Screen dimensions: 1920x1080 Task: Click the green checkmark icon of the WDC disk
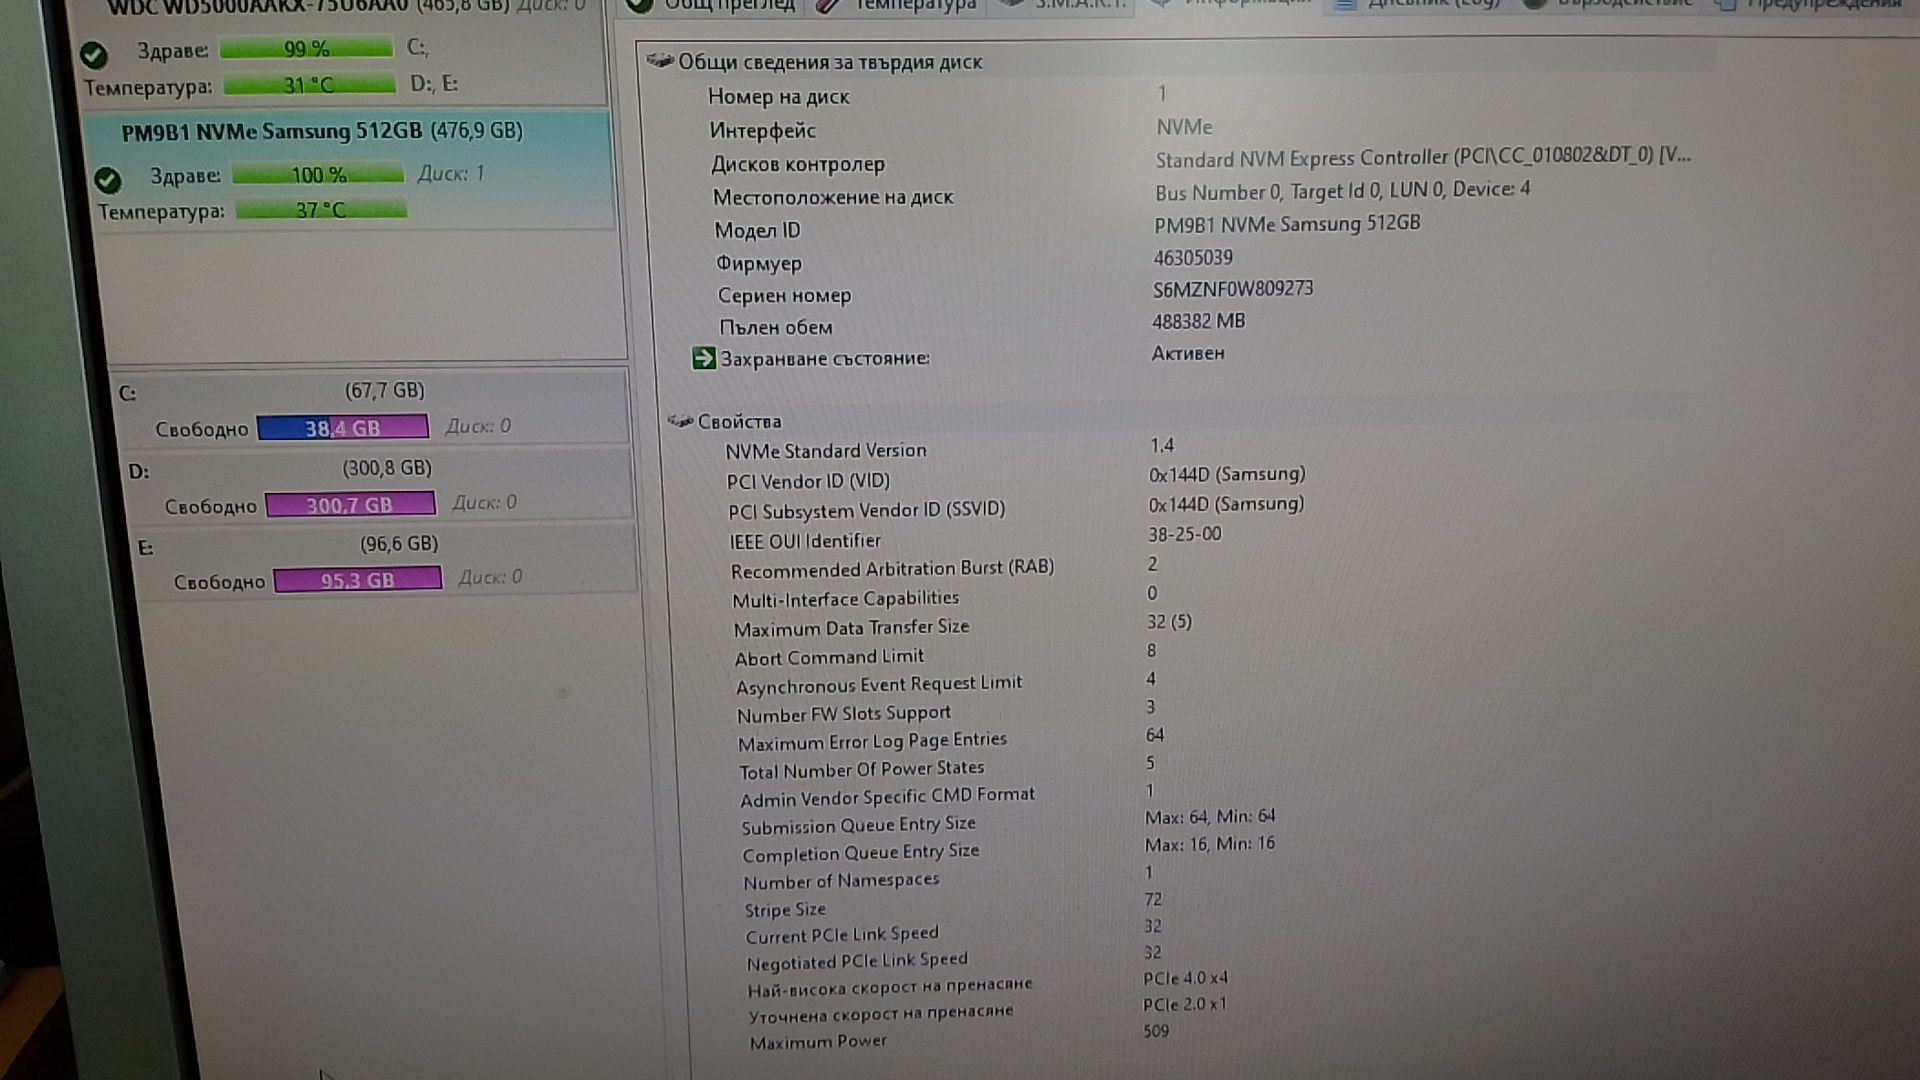94,54
